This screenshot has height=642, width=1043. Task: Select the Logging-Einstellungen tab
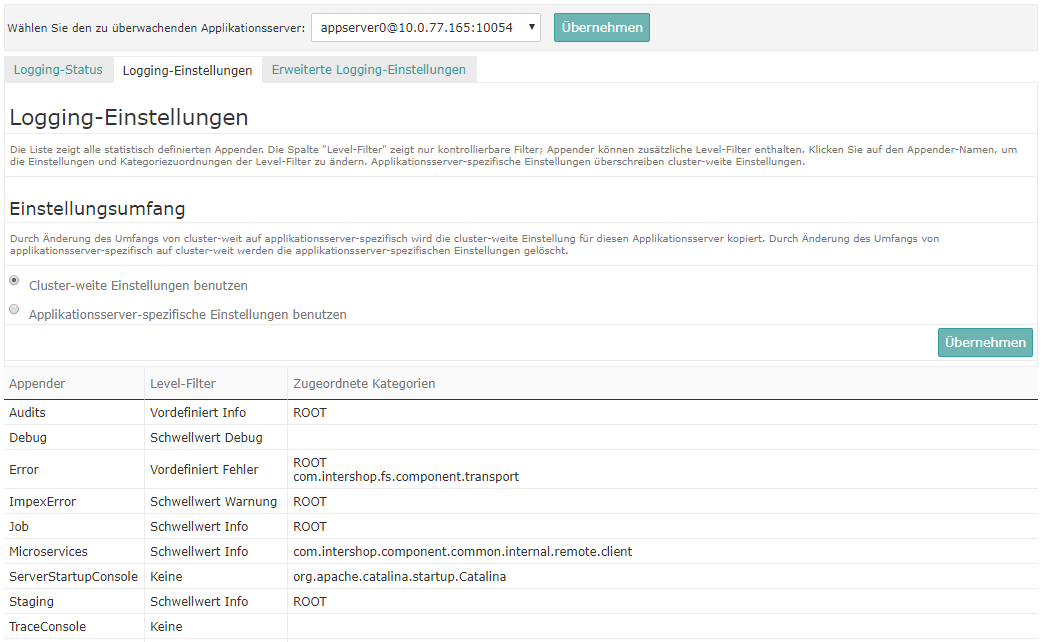(x=188, y=69)
